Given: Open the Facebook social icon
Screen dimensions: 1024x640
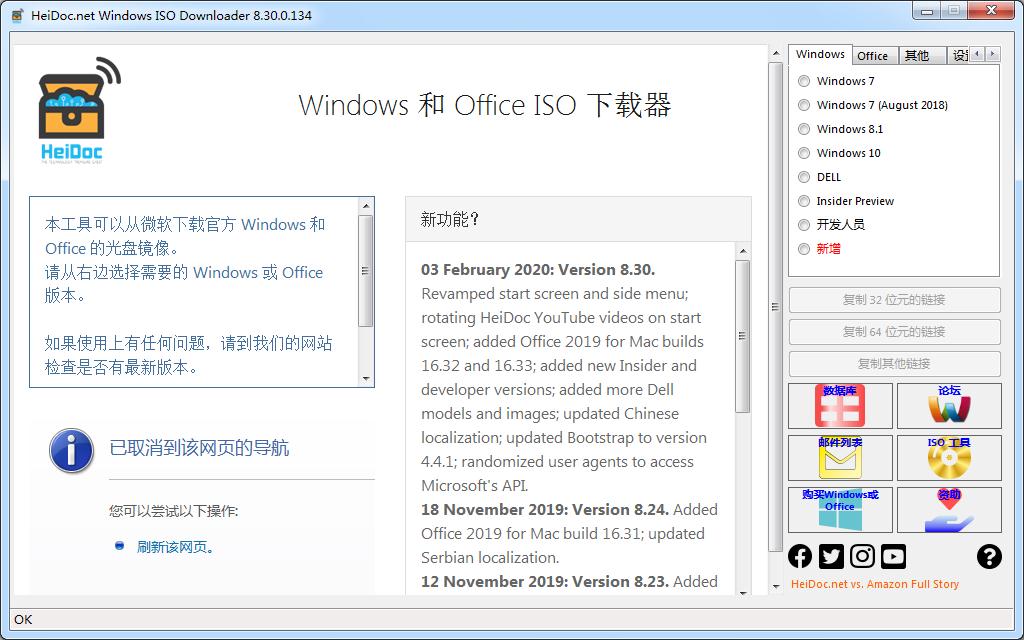Looking at the screenshot, I should click(800, 556).
